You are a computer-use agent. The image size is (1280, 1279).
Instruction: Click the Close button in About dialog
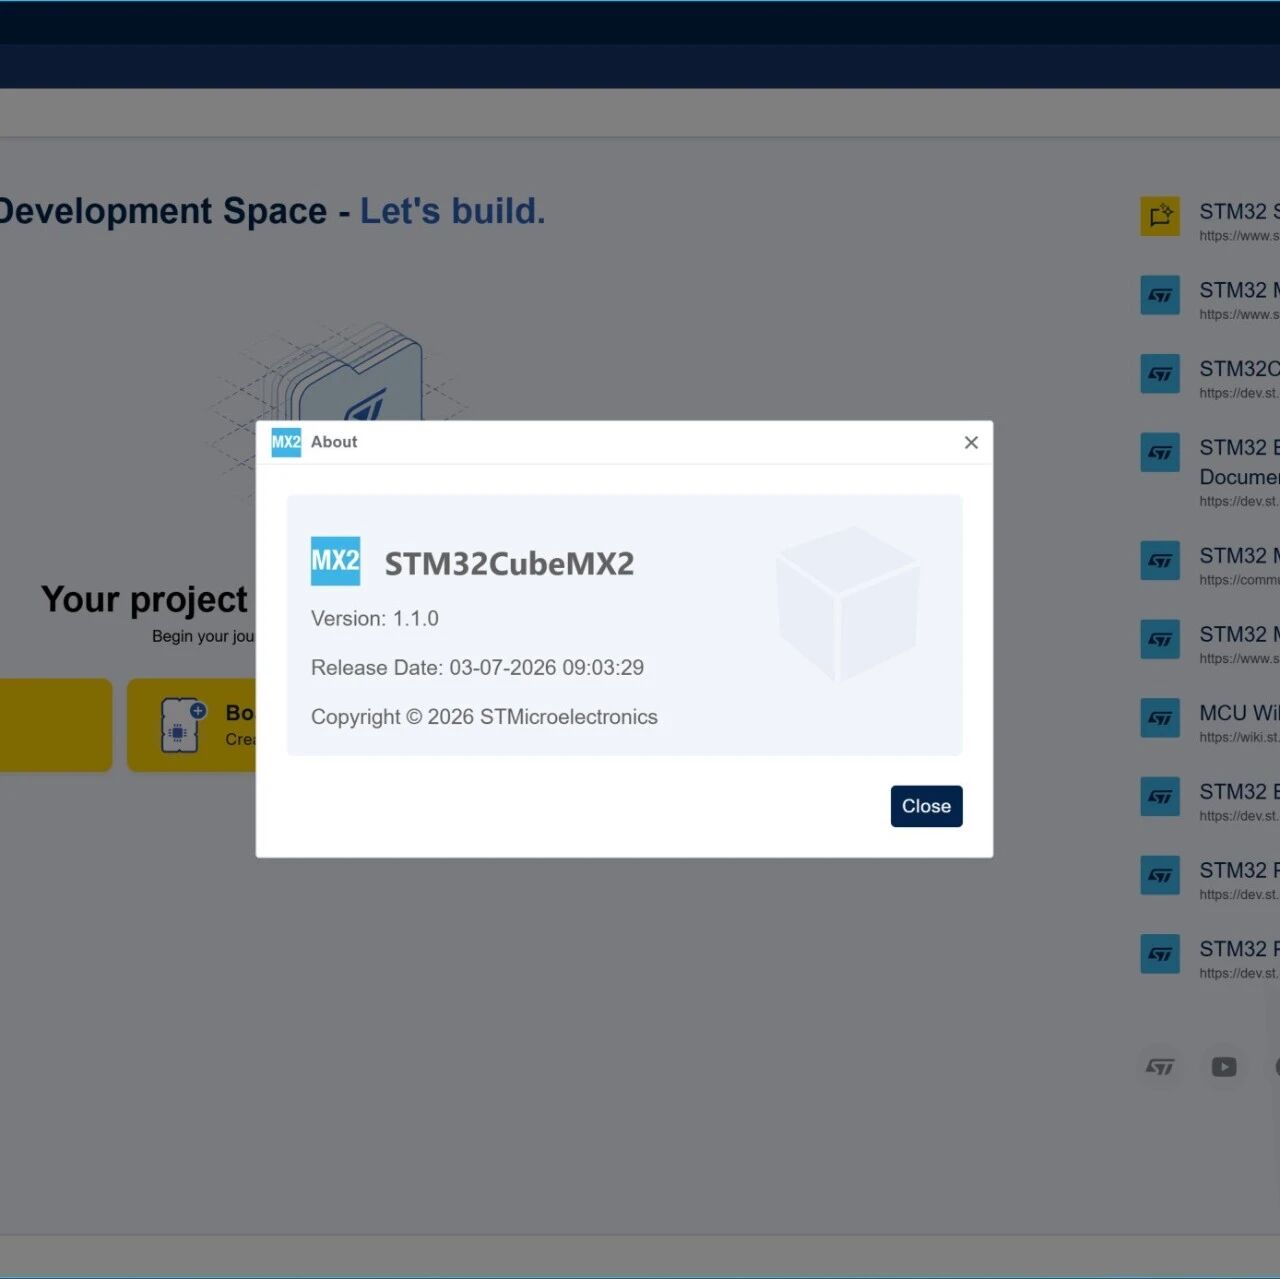click(x=926, y=806)
